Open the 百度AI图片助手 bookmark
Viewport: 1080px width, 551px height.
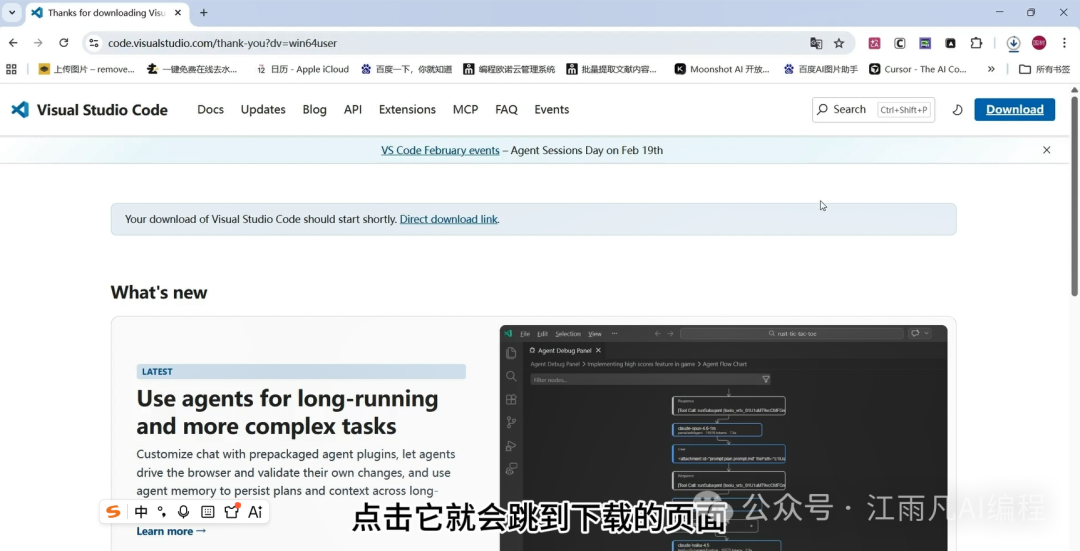[x=820, y=69]
